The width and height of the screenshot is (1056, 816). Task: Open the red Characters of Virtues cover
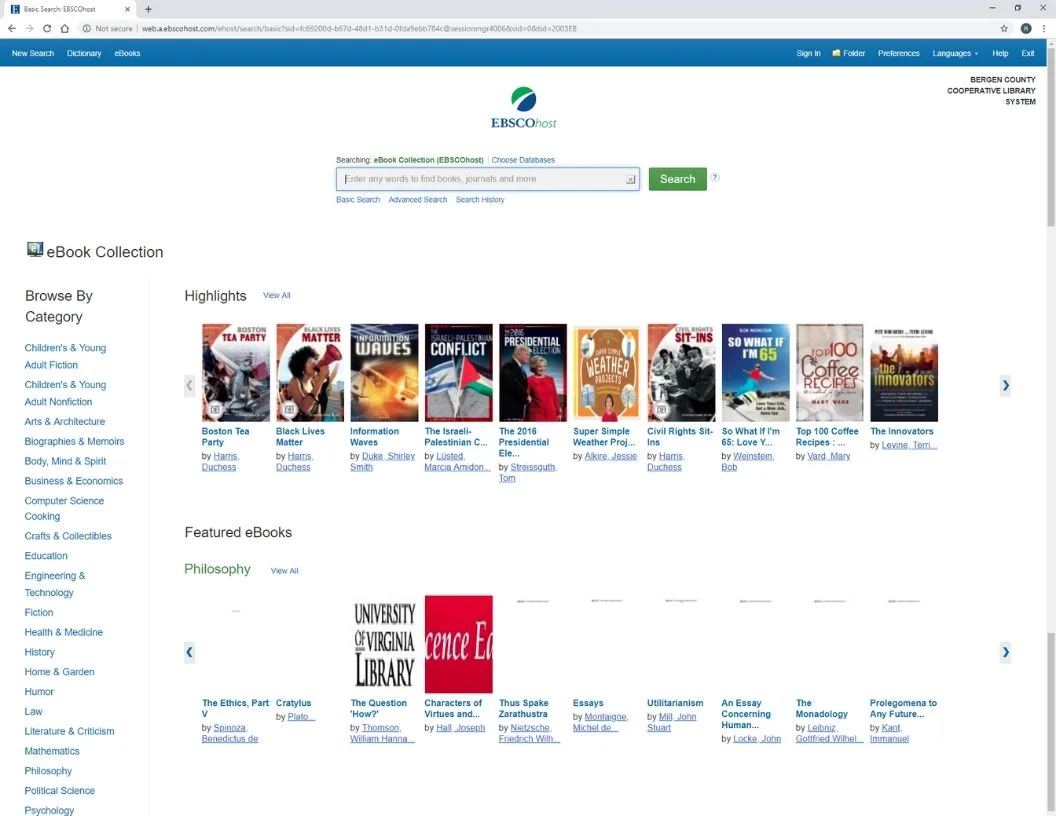pos(459,644)
